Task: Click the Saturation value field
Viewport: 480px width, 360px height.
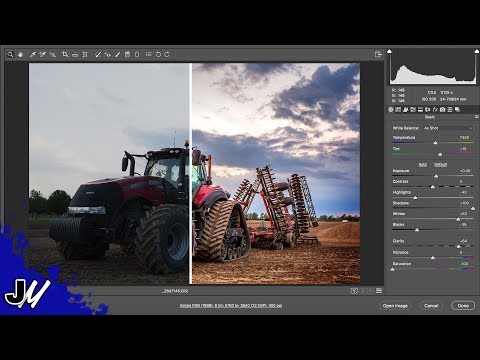Action: point(464,264)
